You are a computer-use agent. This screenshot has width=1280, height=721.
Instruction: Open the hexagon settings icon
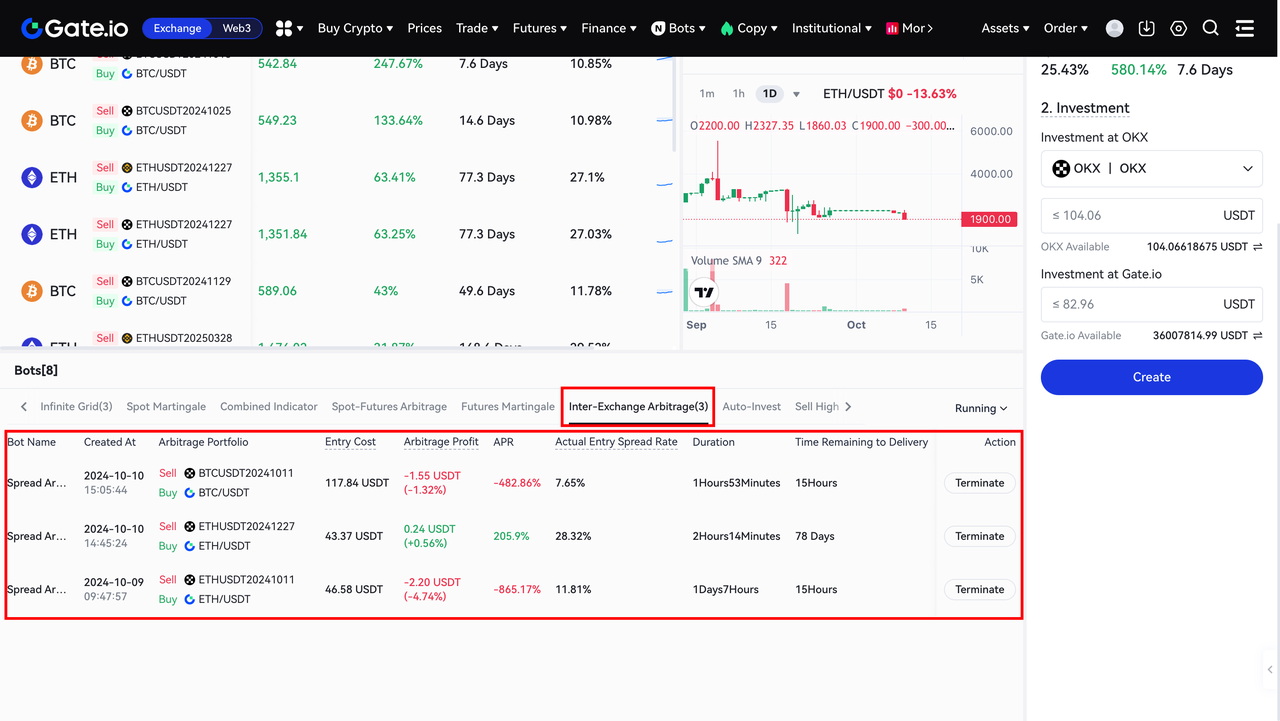pyautogui.click(x=1179, y=29)
